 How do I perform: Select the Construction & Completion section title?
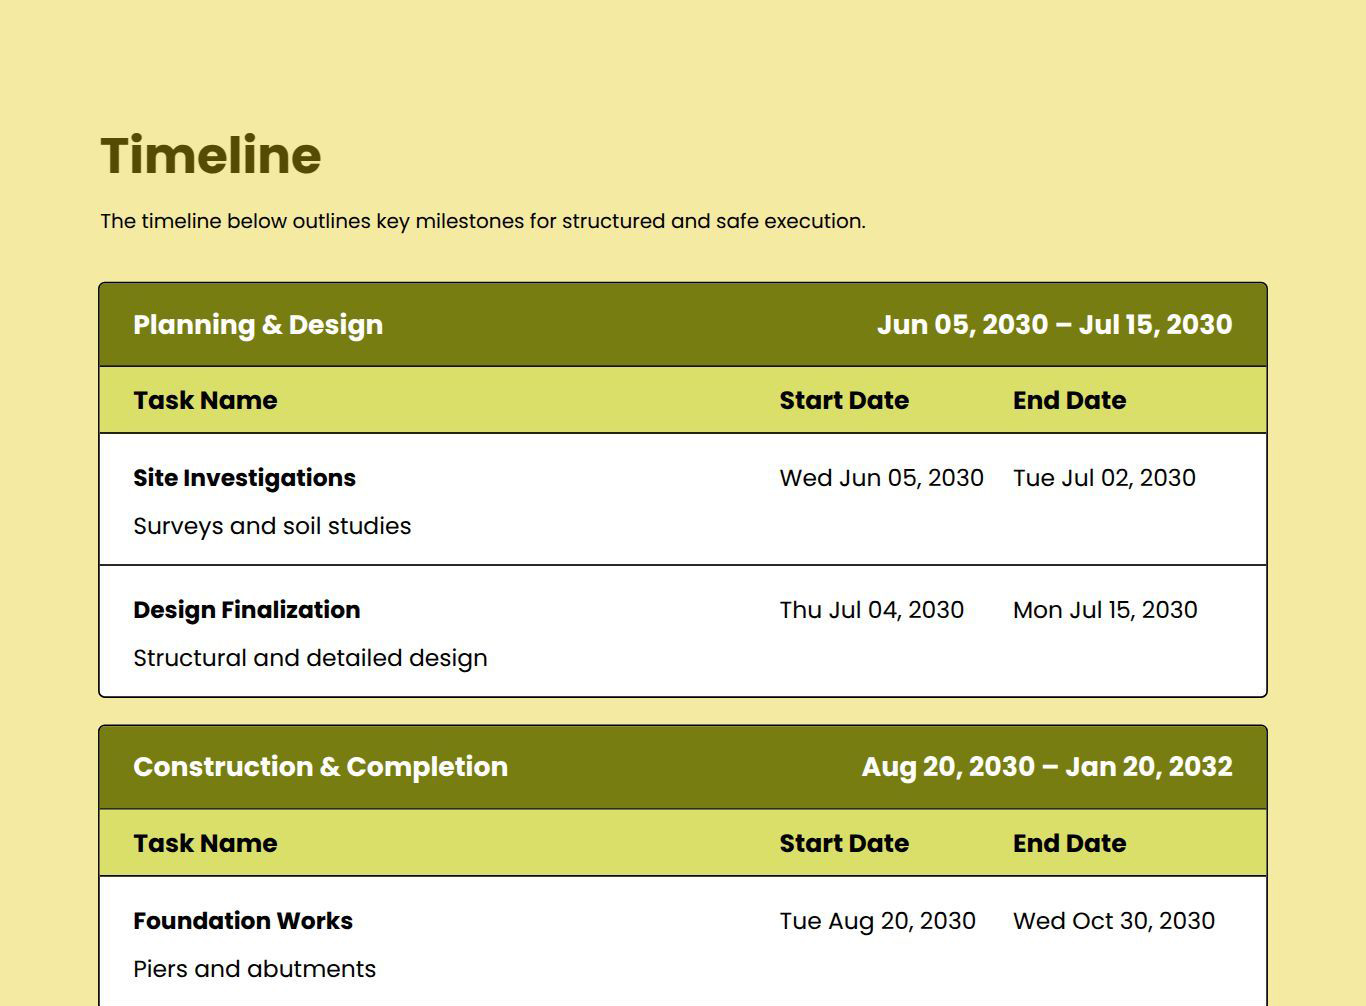point(320,767)
